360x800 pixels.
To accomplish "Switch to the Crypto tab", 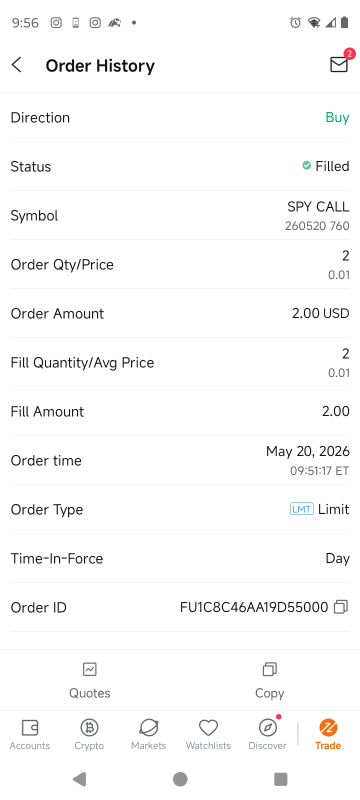I will pyautogui.click(x=89, y=727).
